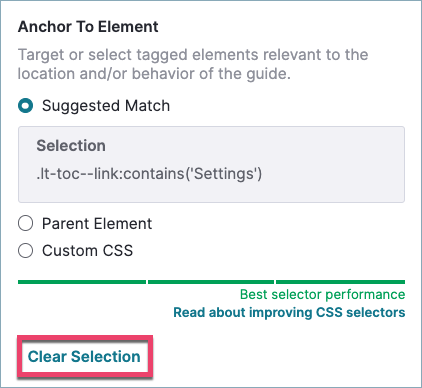The height and width of the screenshot is (388, 422).
Task: Click the last green performance bar segment
Action: pos(340,282)
